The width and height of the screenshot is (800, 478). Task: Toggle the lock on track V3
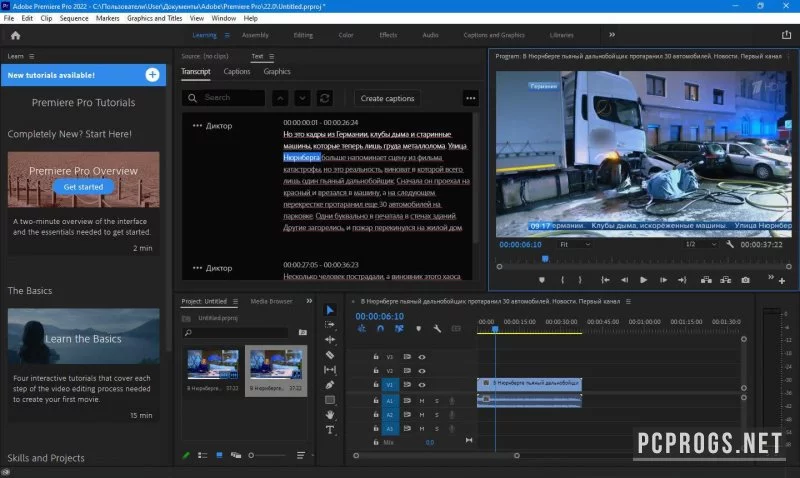click(x=376, y=357)
